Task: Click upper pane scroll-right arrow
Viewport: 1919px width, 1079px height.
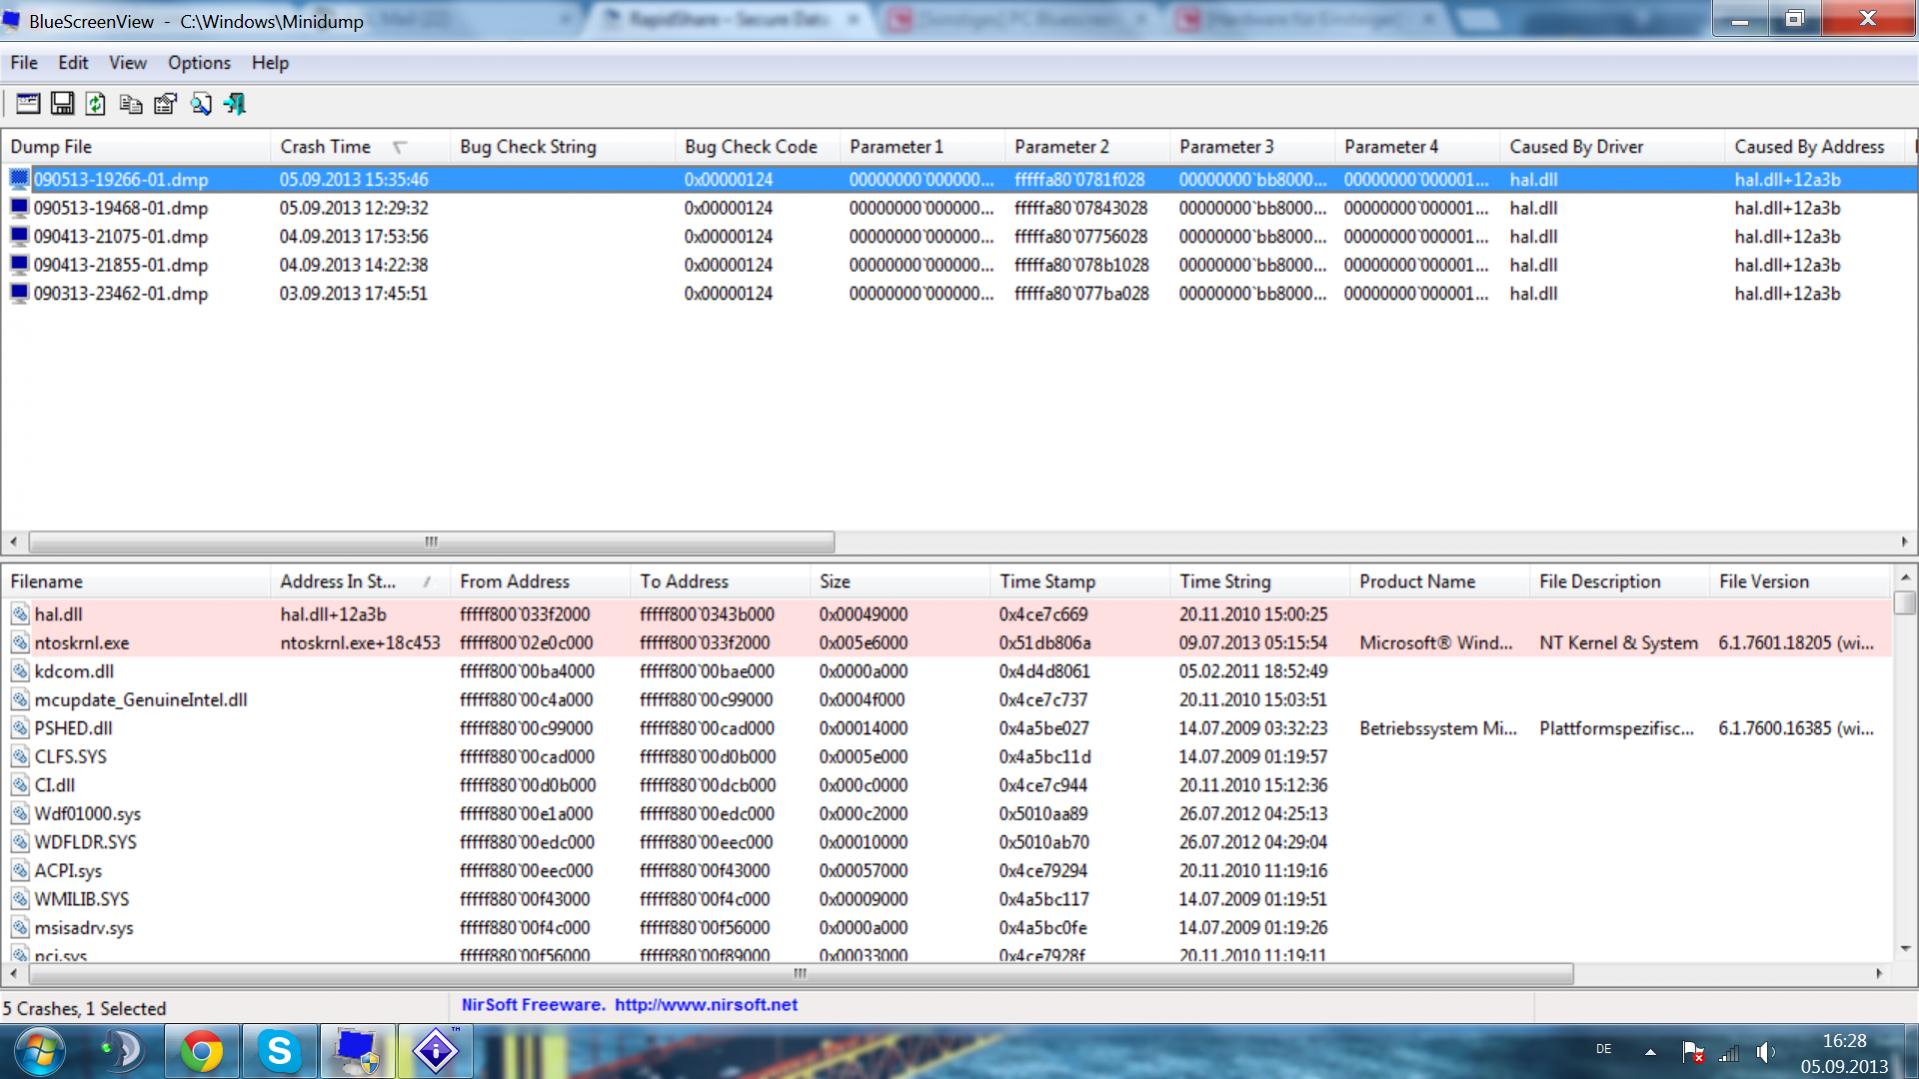Action: pos(1904,542)
